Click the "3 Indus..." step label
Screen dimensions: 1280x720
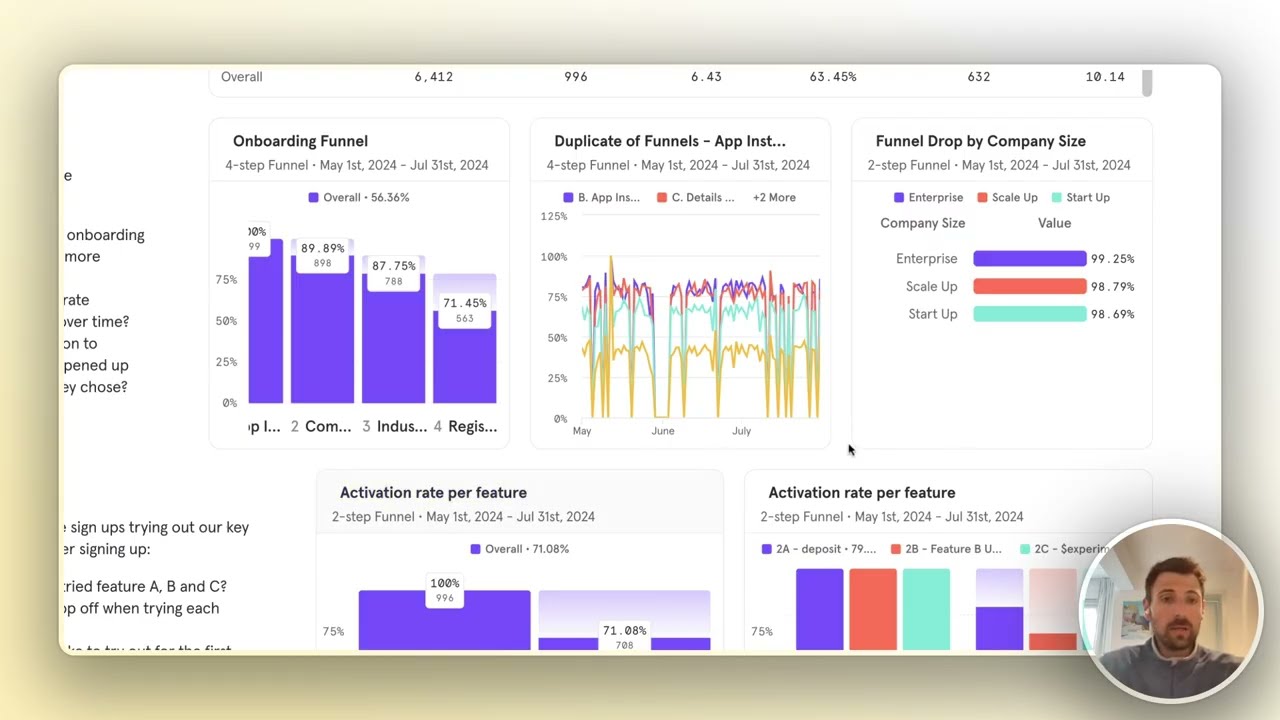[x=394, y=427]
